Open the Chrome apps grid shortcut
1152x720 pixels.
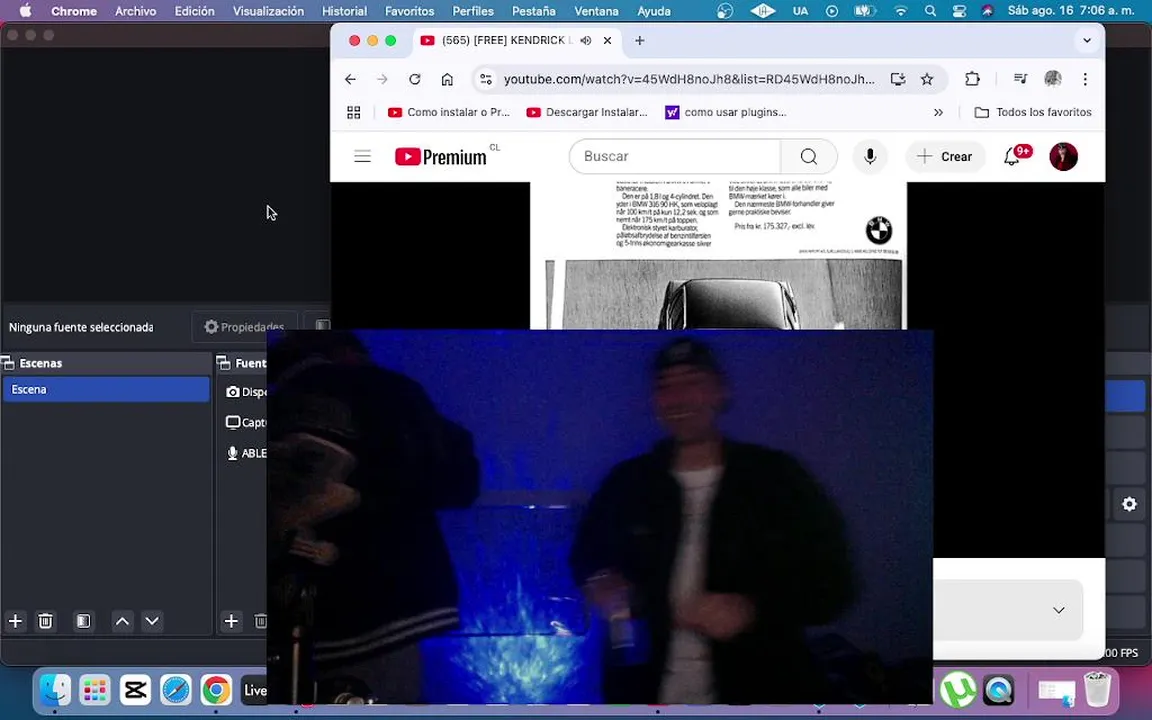point(353,112)
